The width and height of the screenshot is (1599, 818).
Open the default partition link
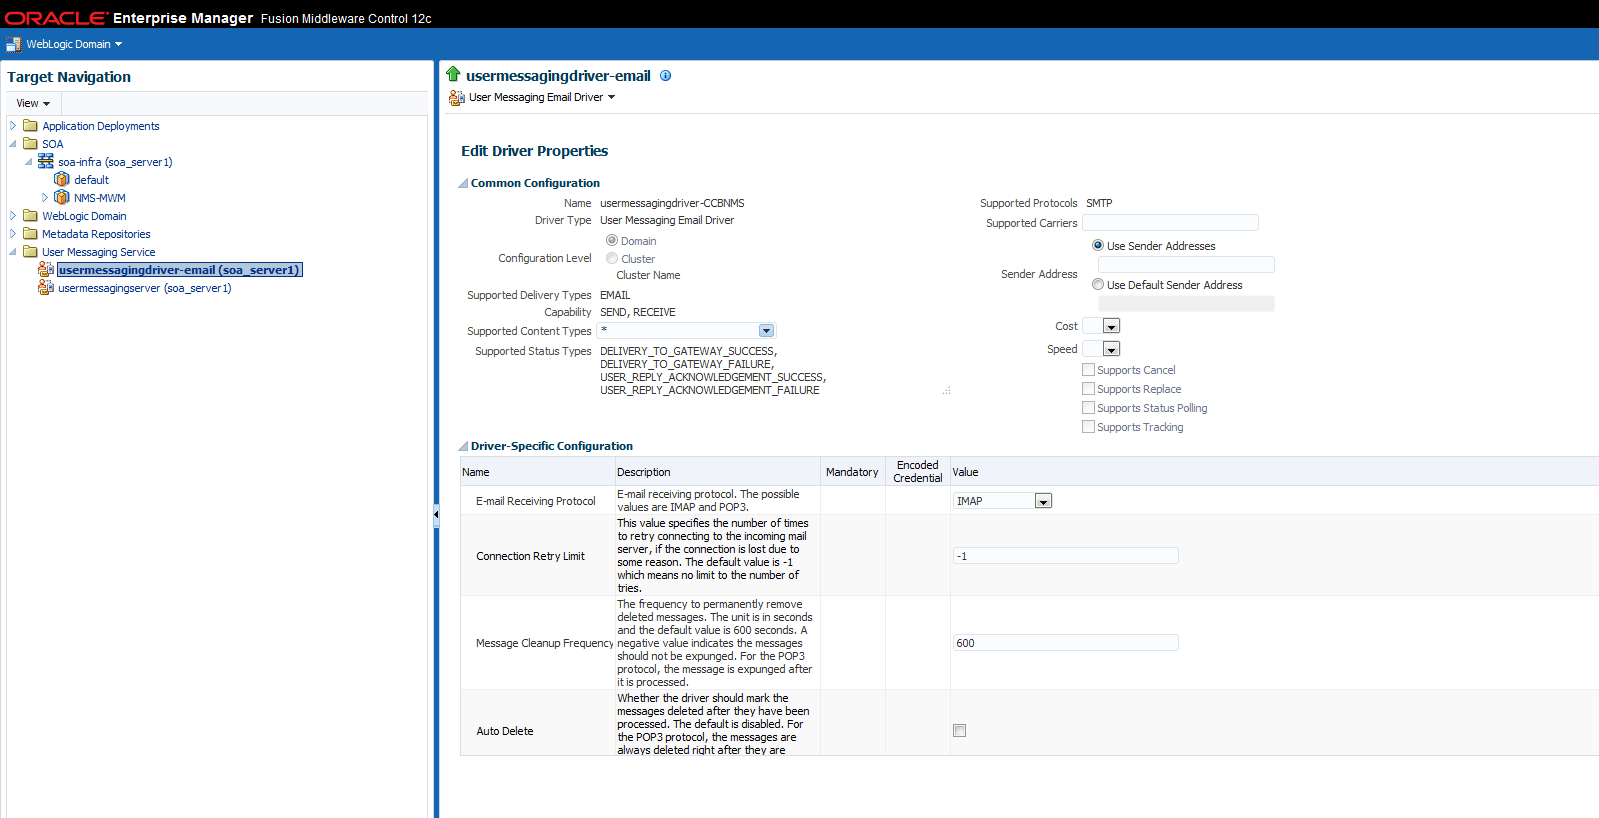click(x=91, y=180)
